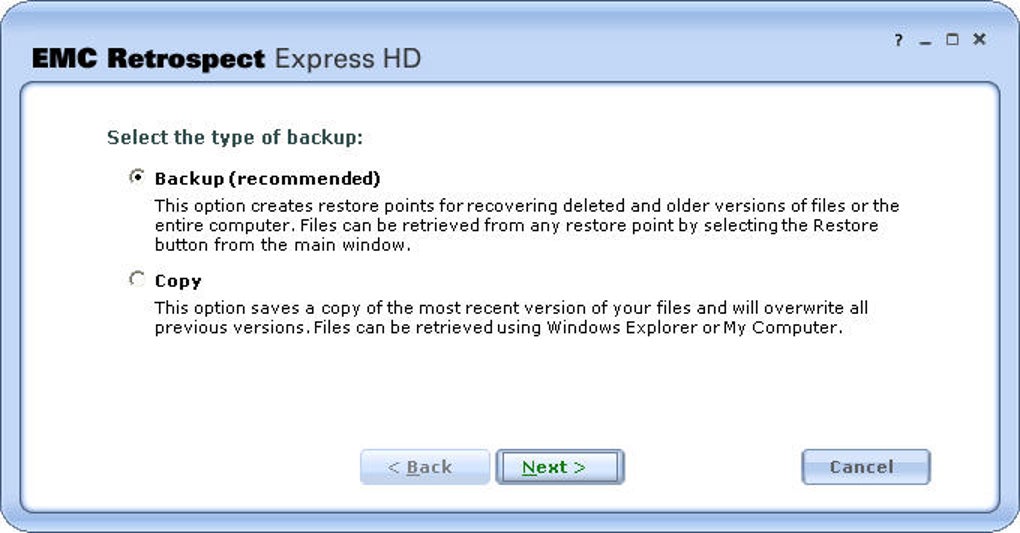Choose the Copy radio button

(x=137, y=280)
